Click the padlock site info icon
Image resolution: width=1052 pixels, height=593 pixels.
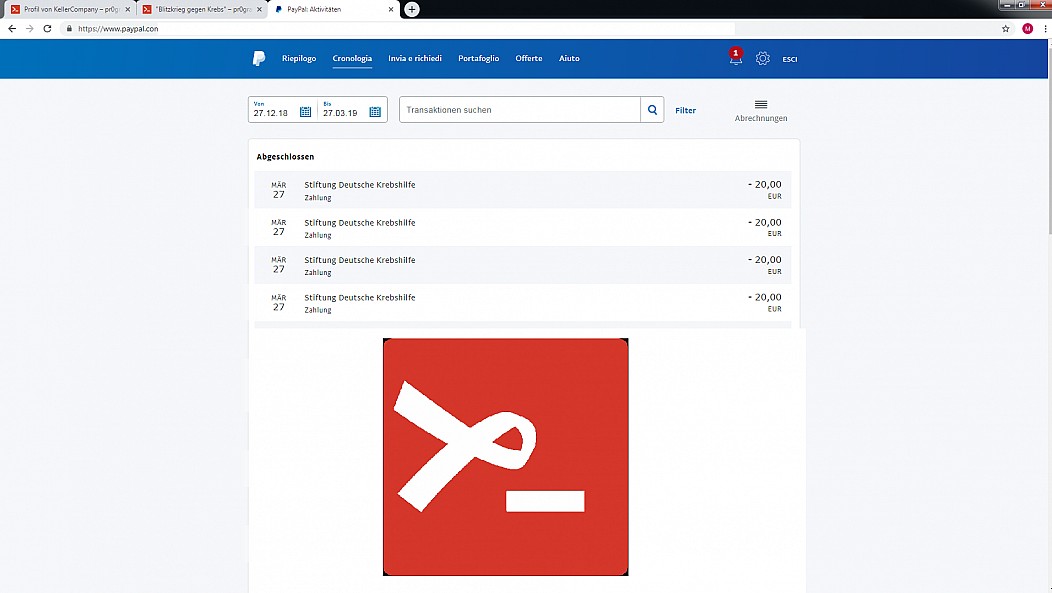click(69, 29)
